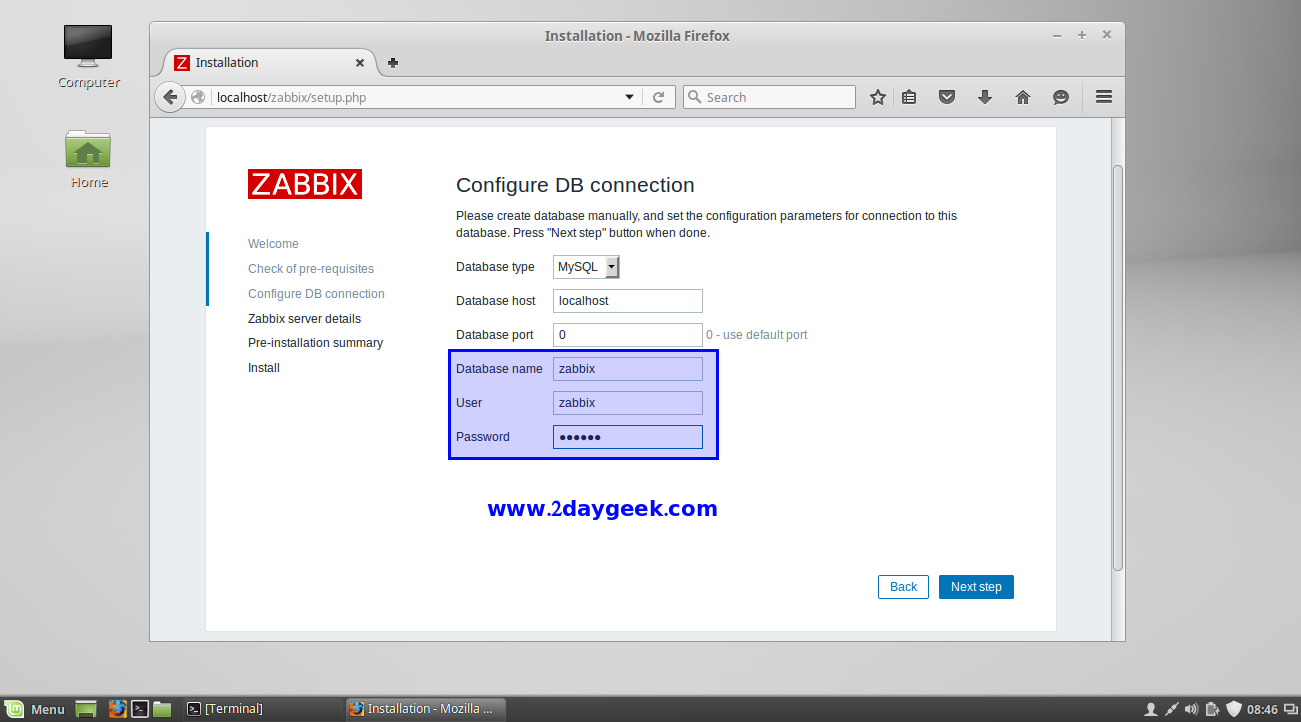Viewport: 1301px width, 722px height.
Task: Click the Hello chat smiley icon
Action: 1061,97
